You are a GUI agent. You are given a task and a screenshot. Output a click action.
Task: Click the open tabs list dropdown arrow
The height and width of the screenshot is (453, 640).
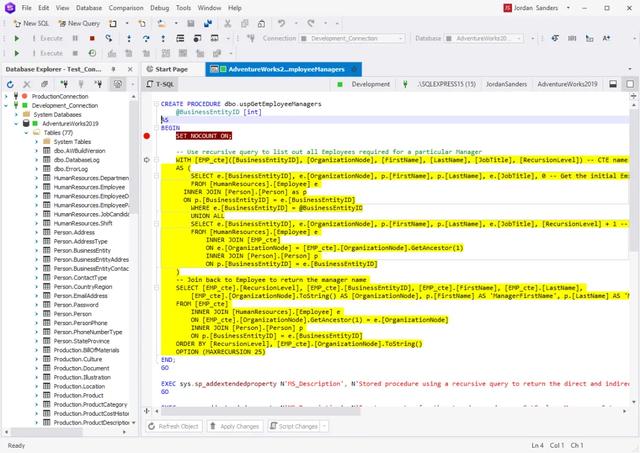(x=630, y=69)
